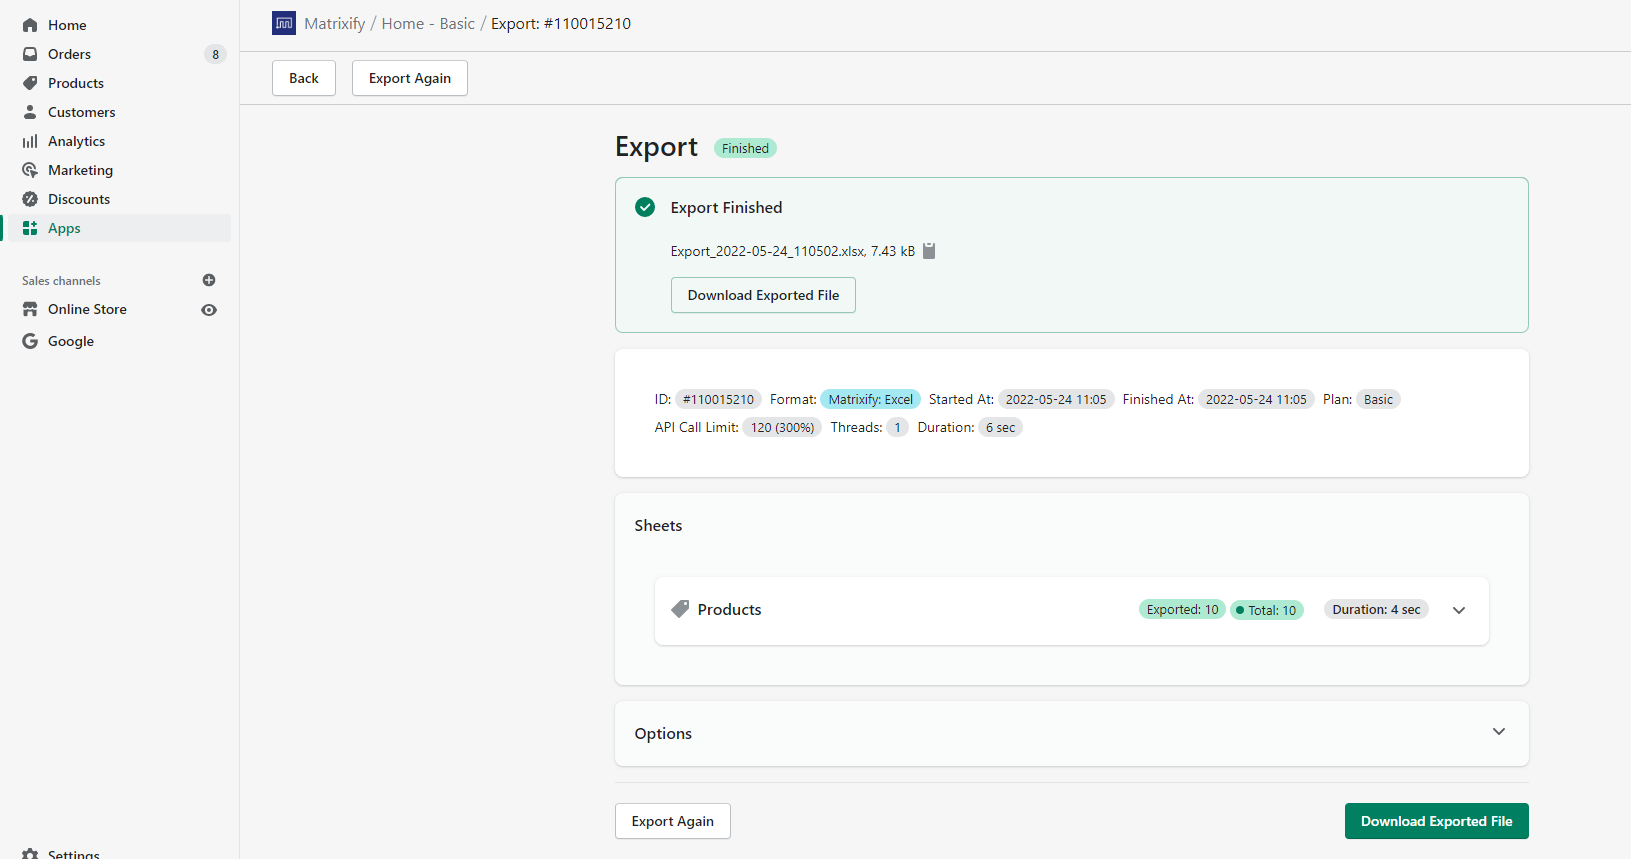Click the orders count badge 8

point(215,54)
